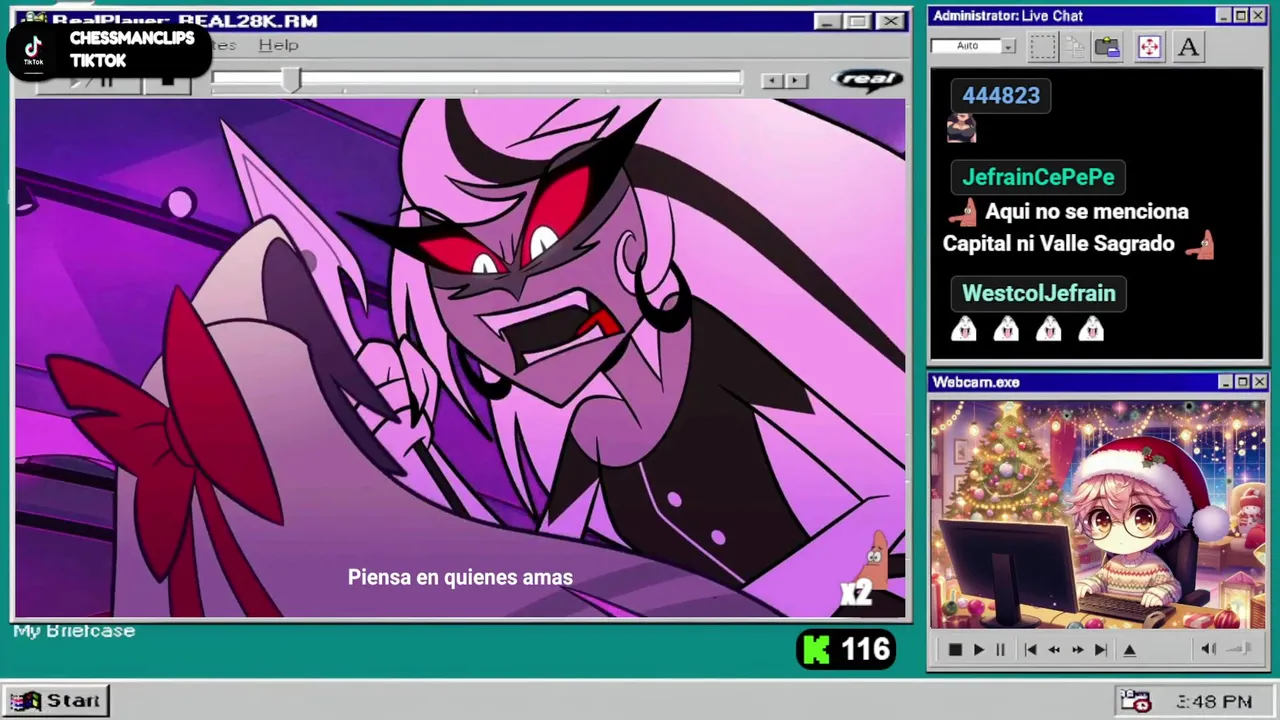Image resolution: width=1280 pixels, height=720 pixels.
Task: Open the Help menu in RealPlayer
Action: click(x=278, y=45)
